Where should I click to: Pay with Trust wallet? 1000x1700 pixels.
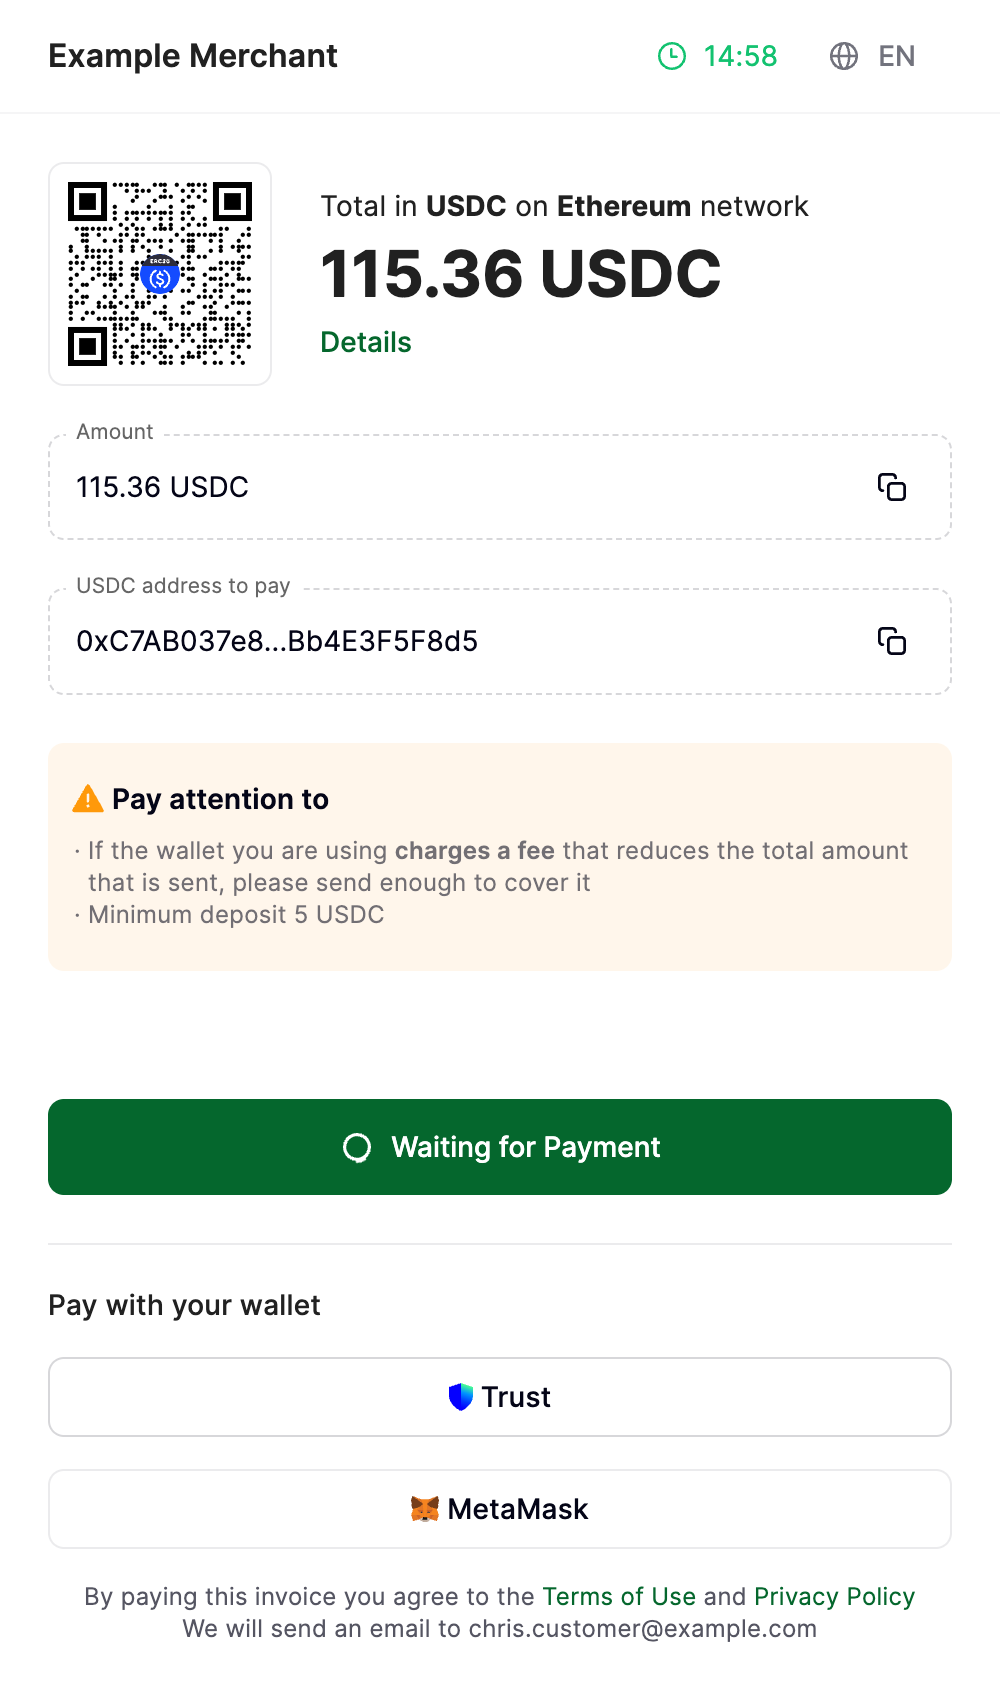point(500,1397)
